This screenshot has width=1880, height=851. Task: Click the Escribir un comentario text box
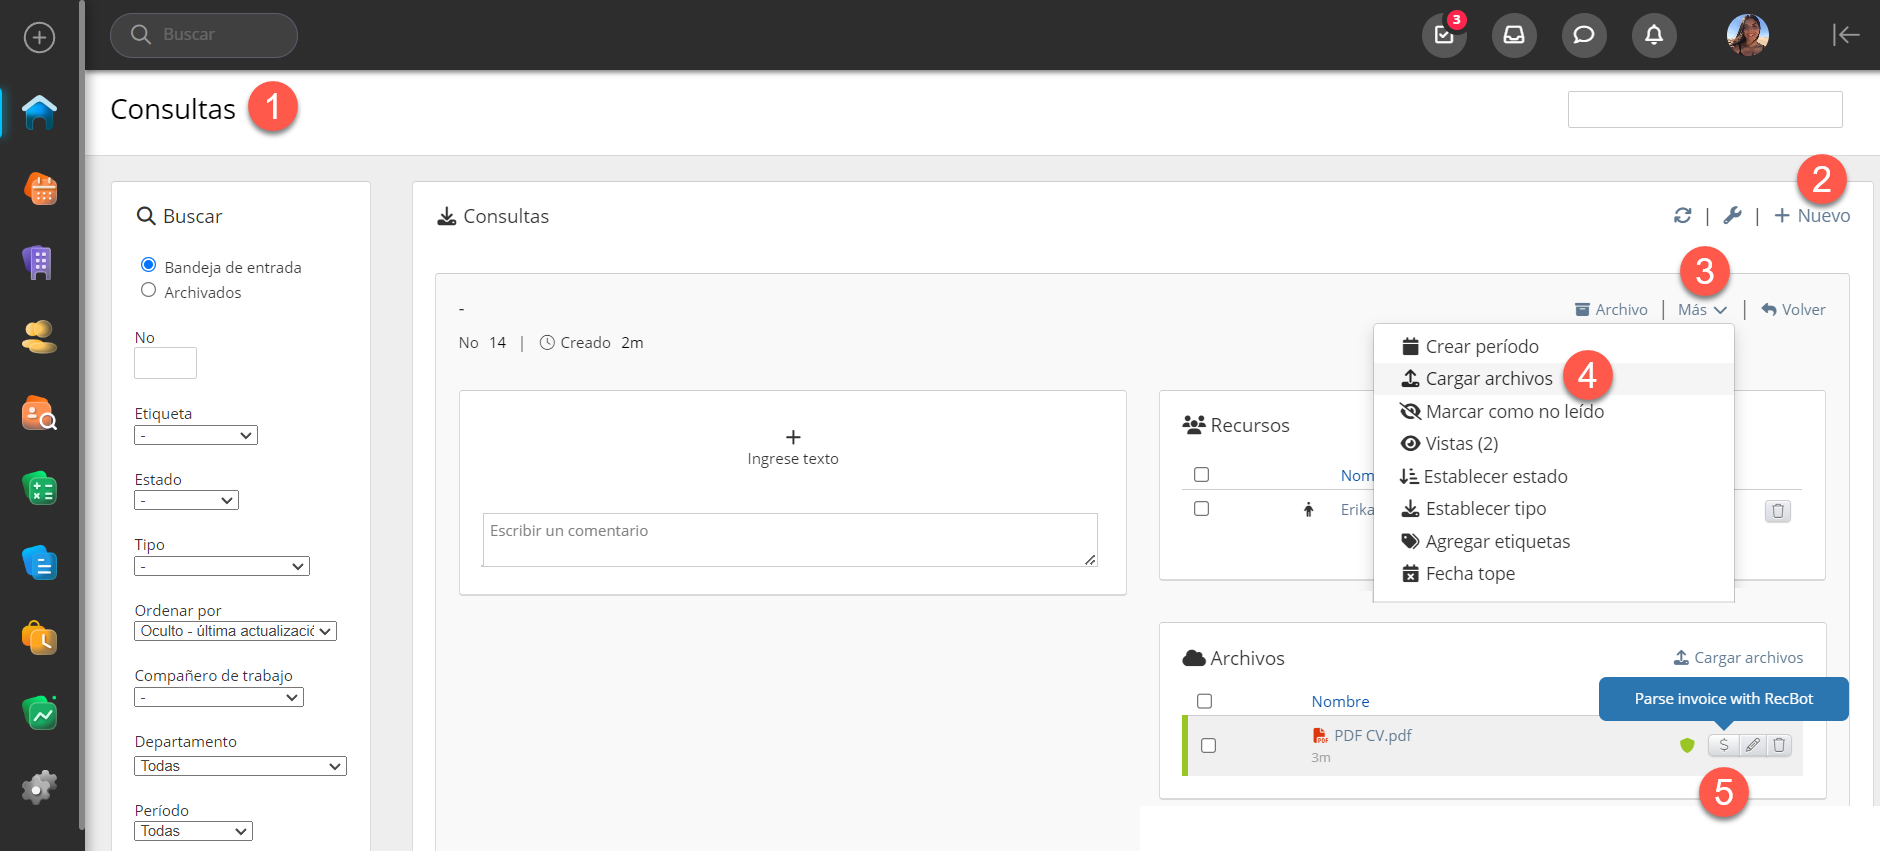pos(789,540)
